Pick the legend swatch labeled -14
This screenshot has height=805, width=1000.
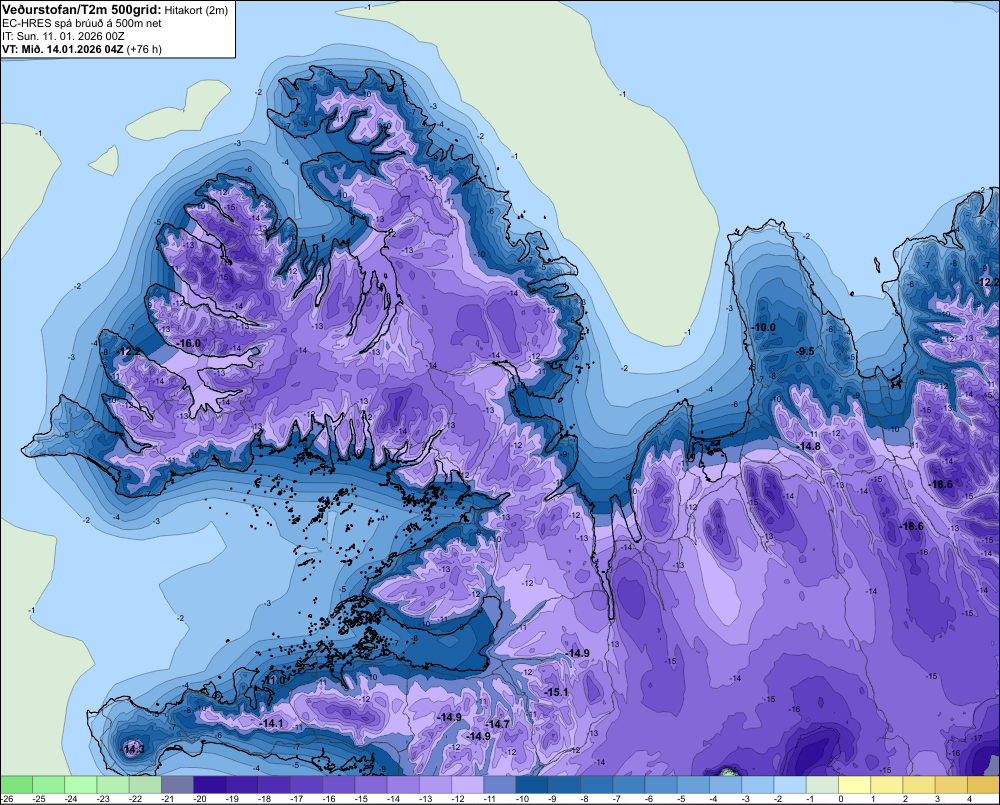(403, 784)
